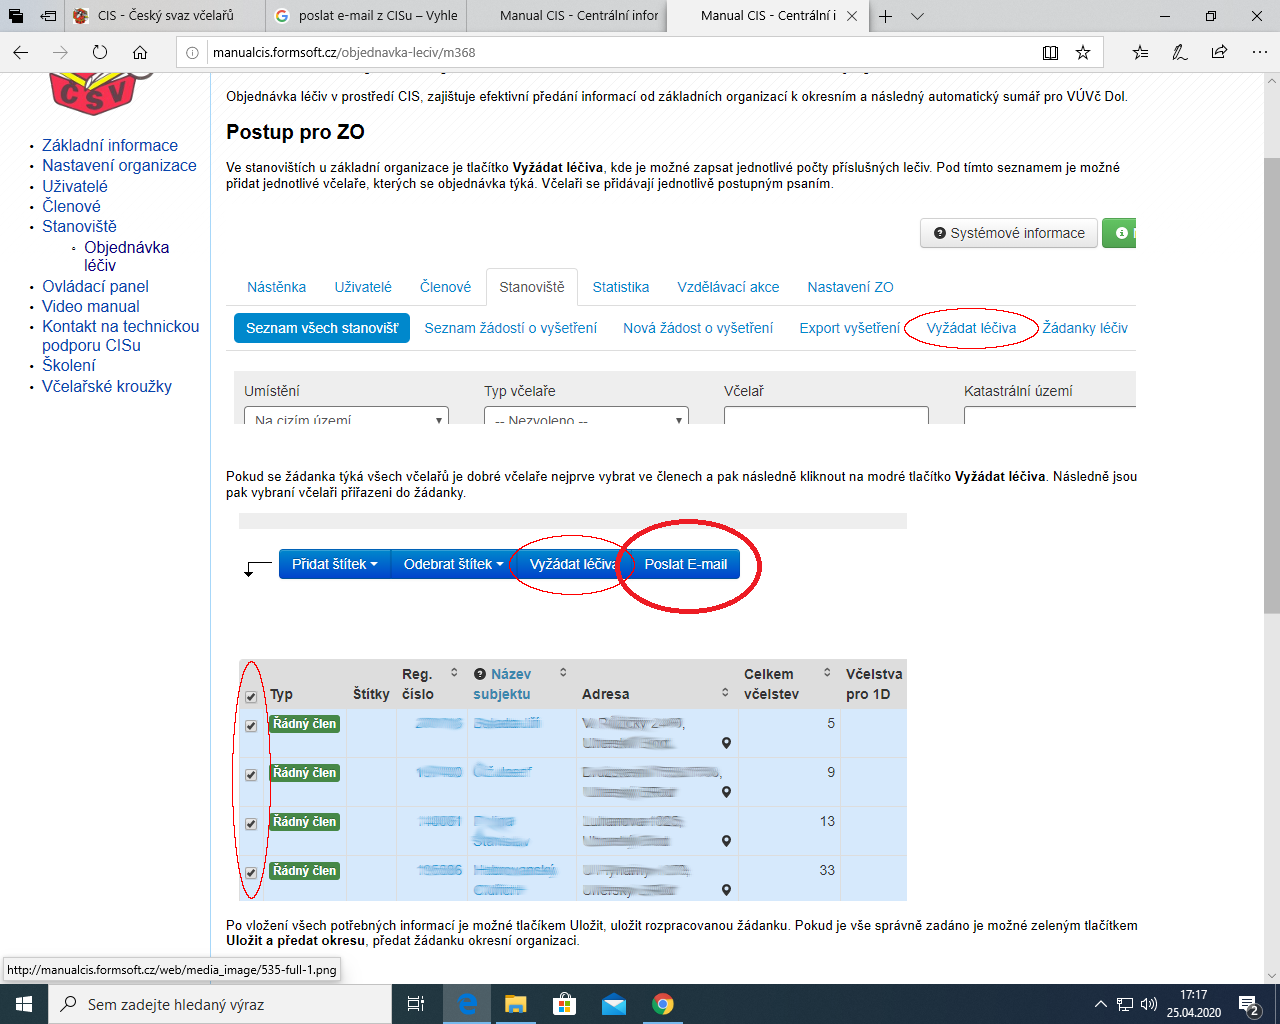The height and width of the screenshot is (1024, 1280).
Task: Expand the Přidat štítek dropdown
Action: tap(334, 564)
